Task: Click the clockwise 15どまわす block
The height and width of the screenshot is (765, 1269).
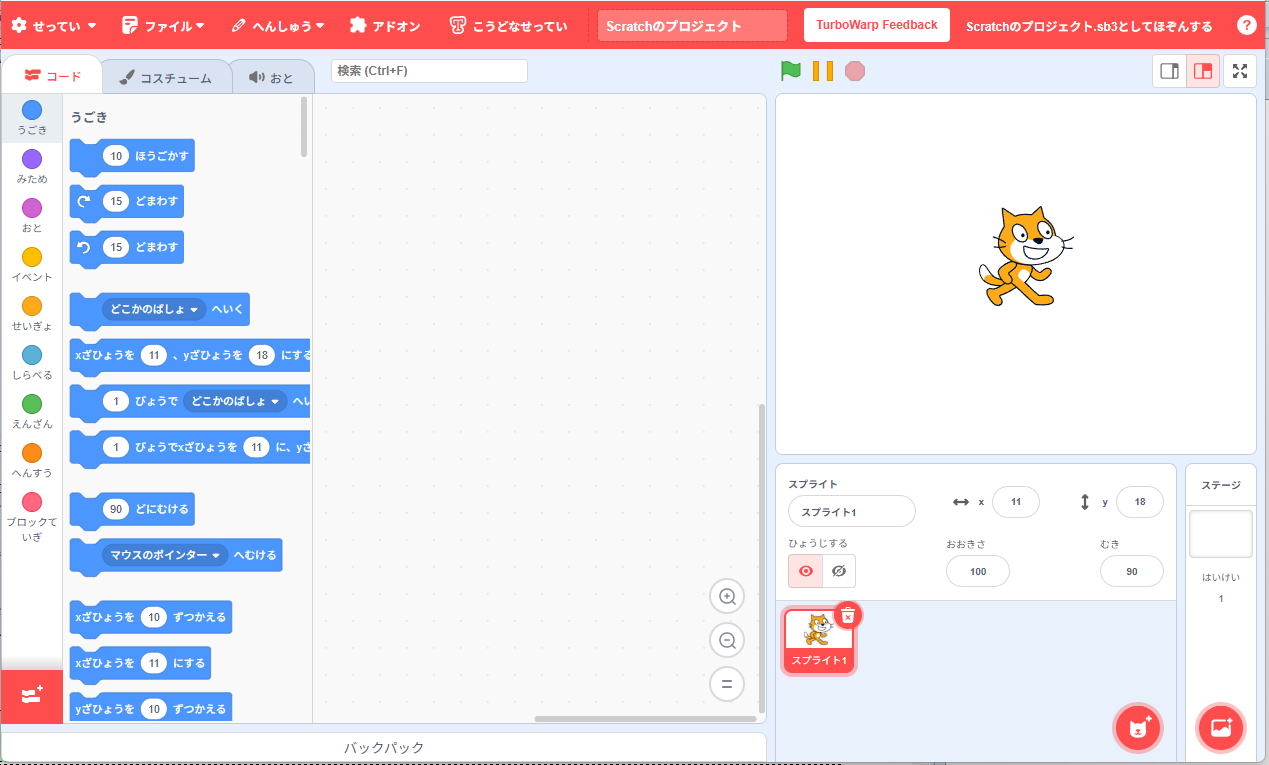Action: 126,202
